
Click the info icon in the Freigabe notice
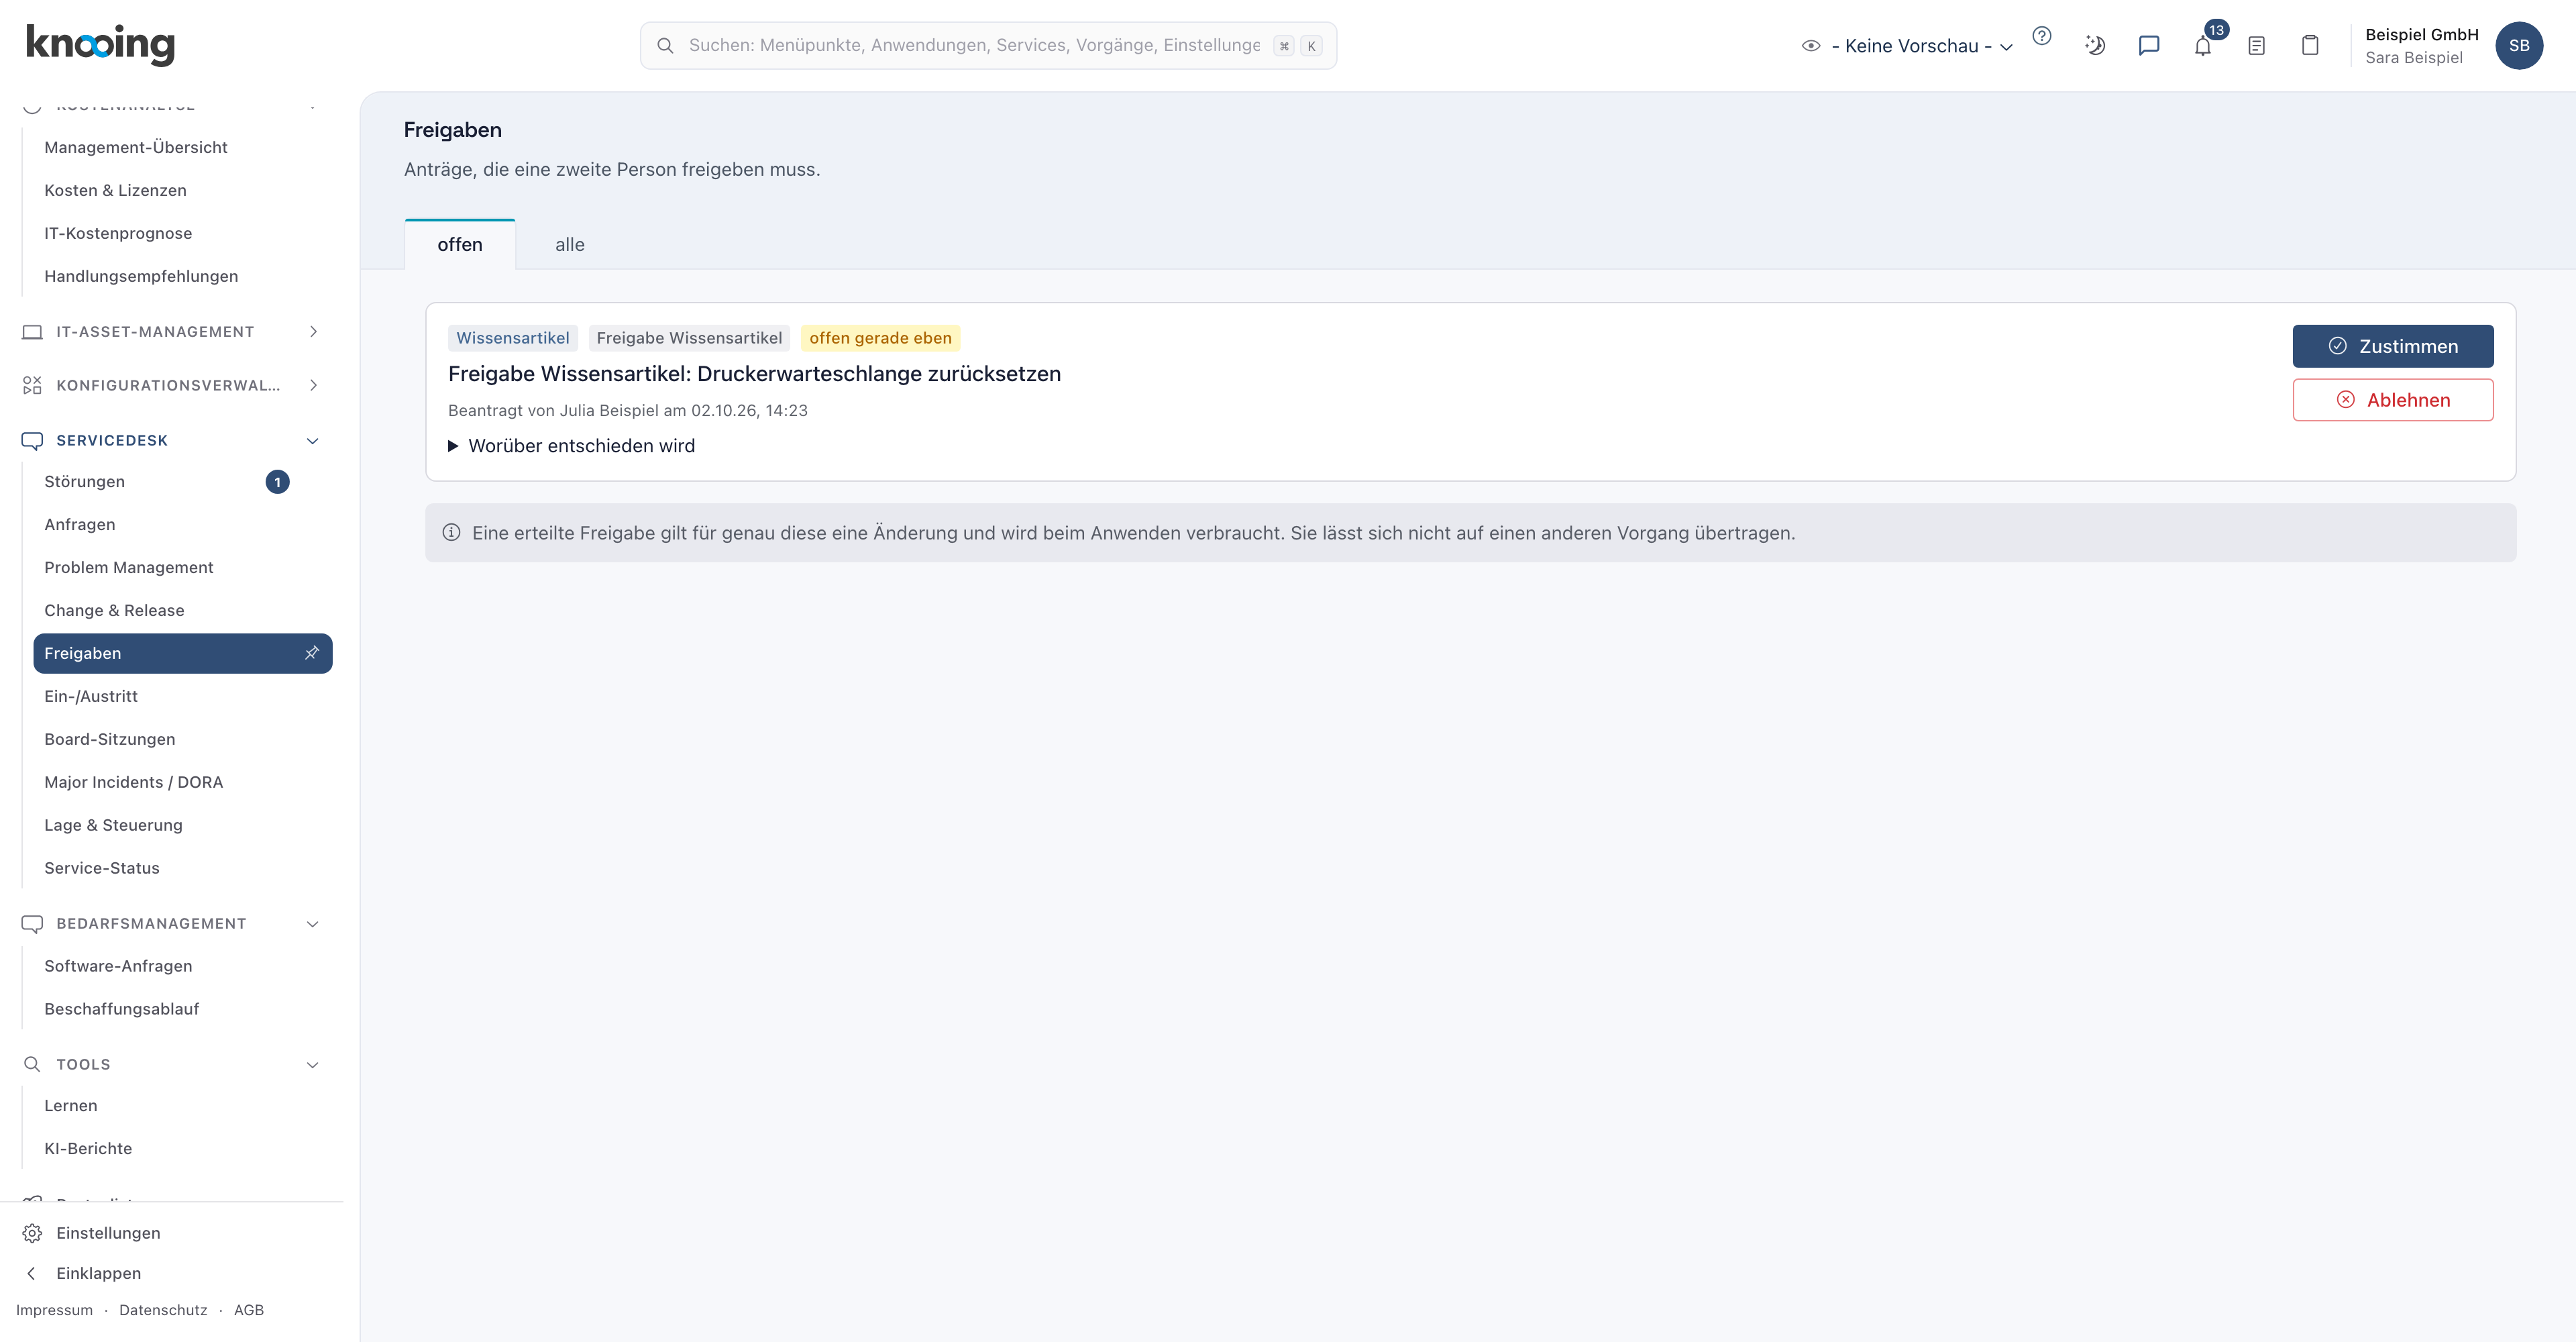(x=451, y=533)
